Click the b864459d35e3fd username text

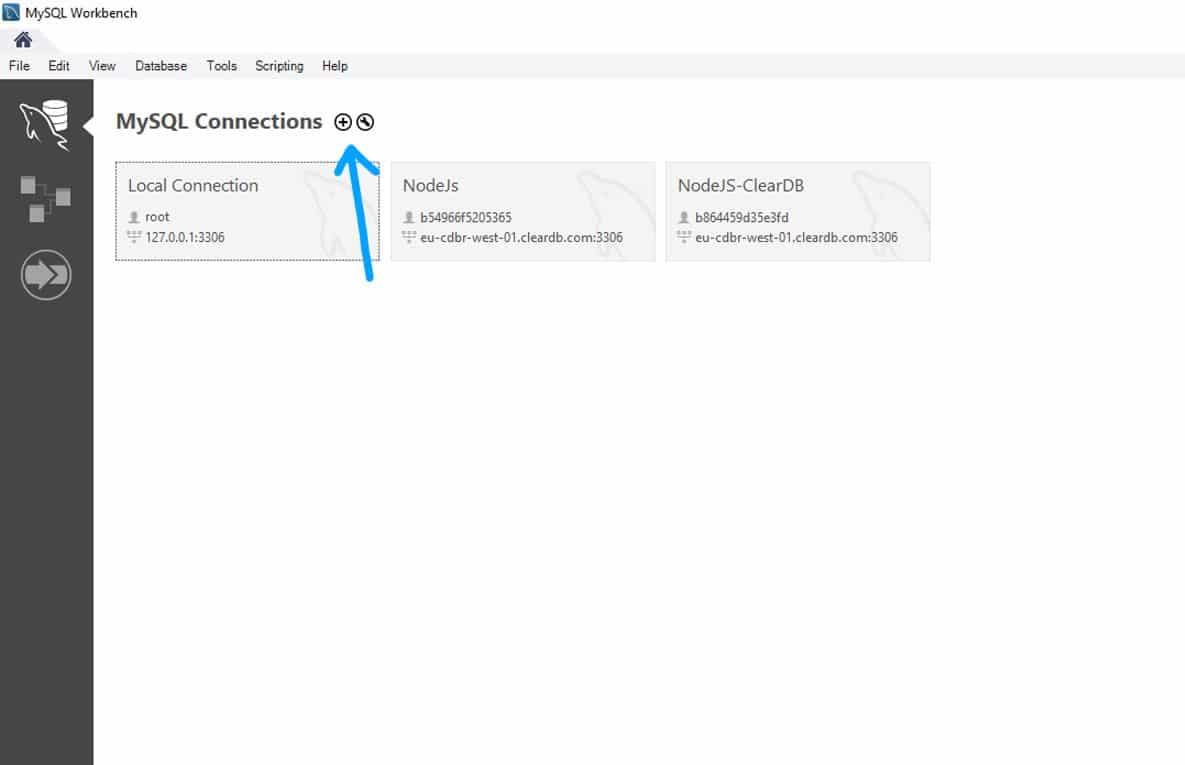click(x=741, y=218)
